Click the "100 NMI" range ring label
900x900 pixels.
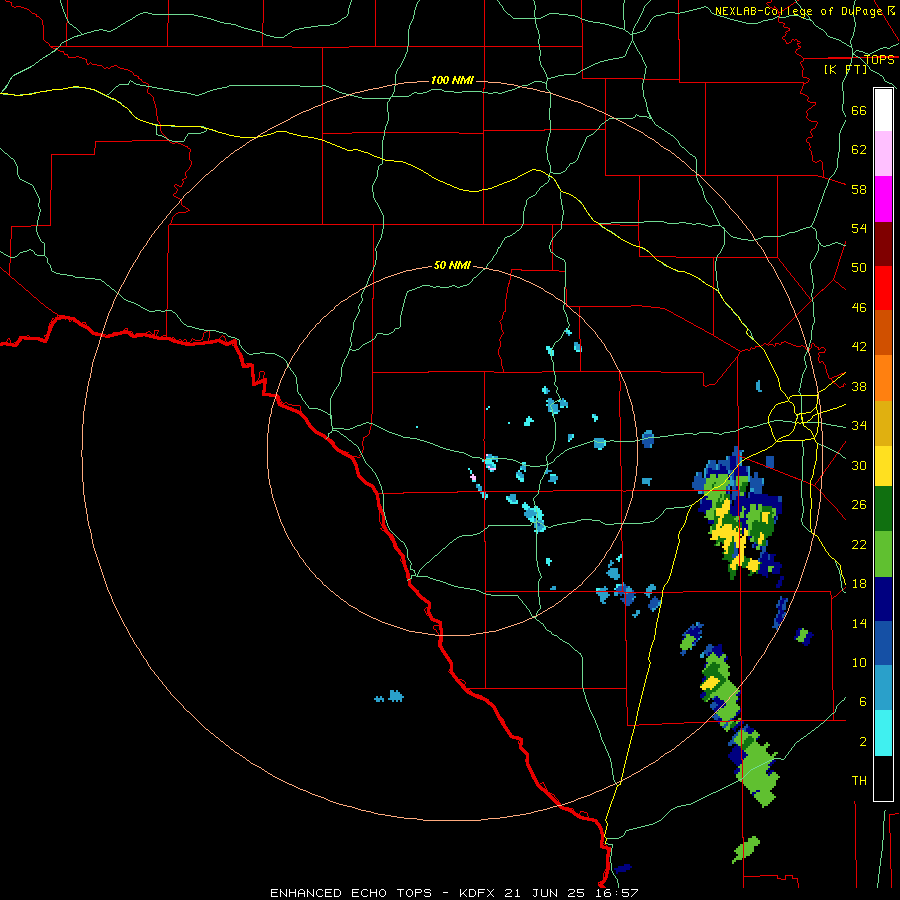coord(452,80)
